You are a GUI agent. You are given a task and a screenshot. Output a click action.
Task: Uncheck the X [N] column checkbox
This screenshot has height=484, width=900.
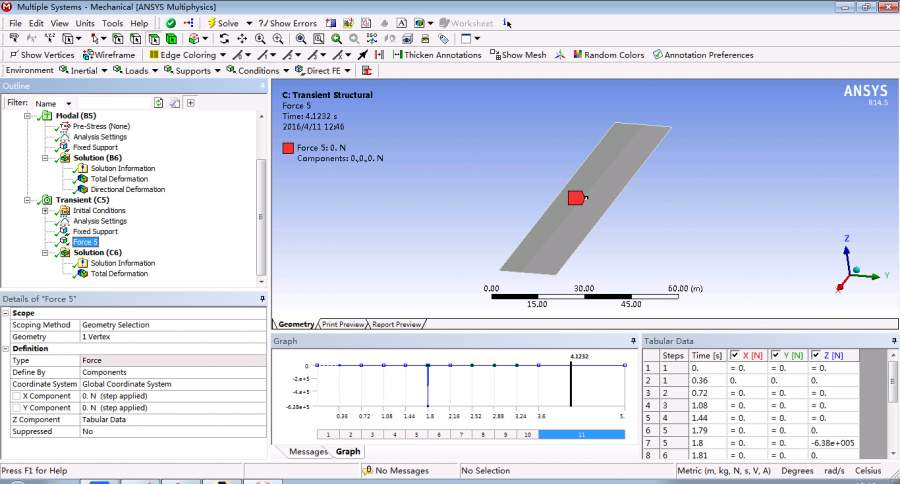pyautogui.click(x=734, y=355)
